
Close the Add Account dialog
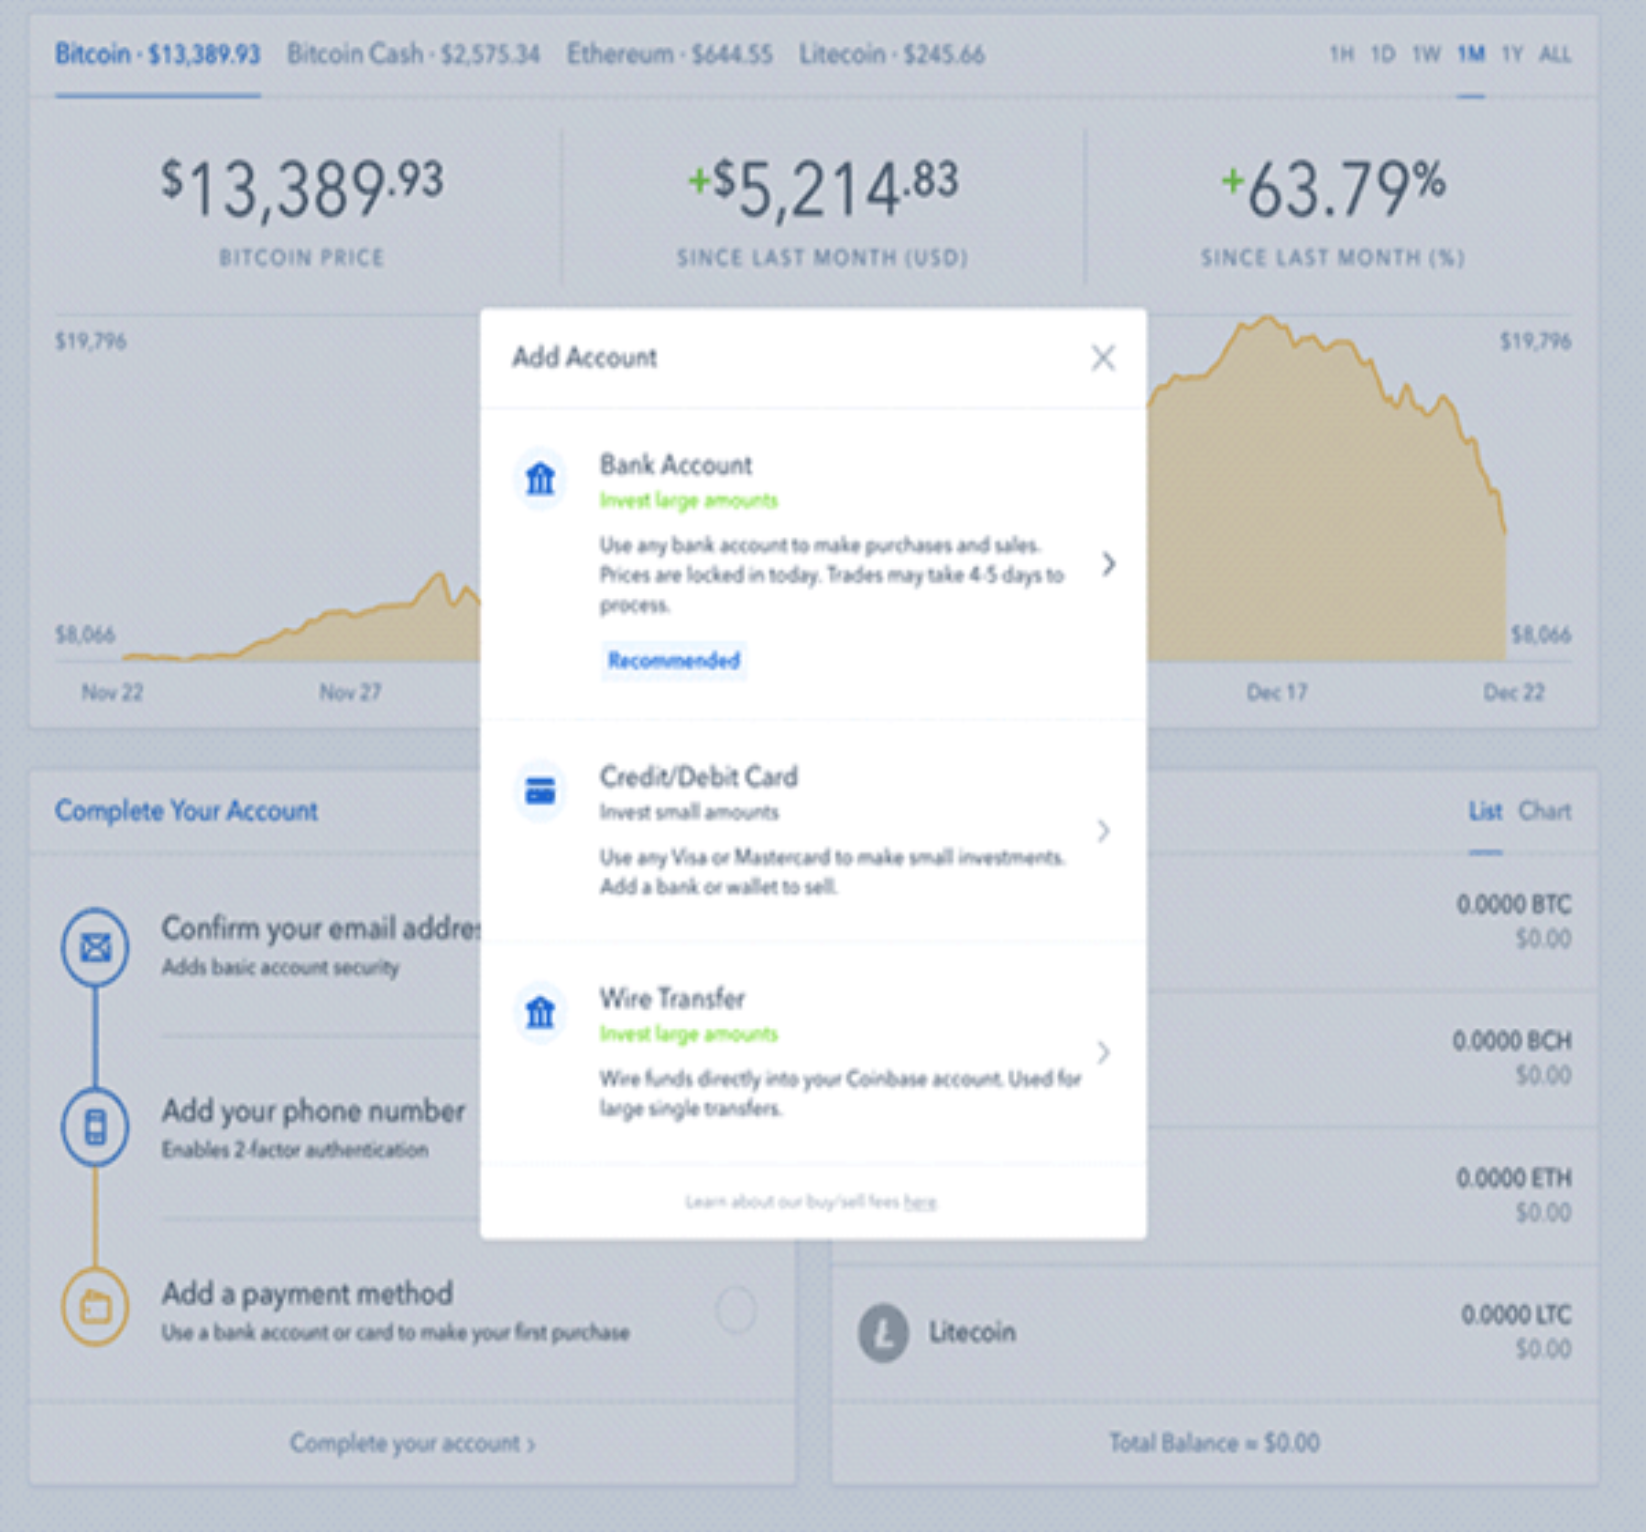(x=1103, y=358)
